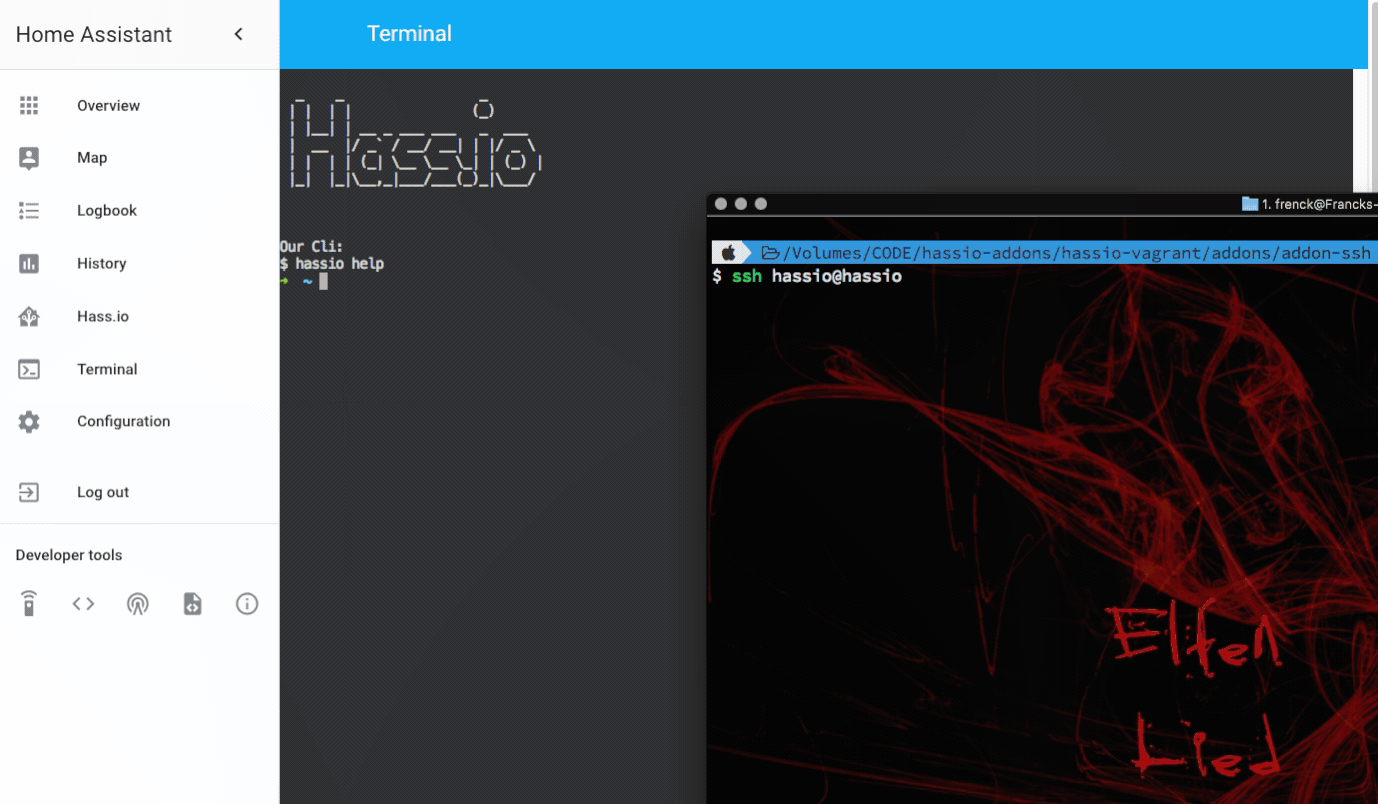Select the Terminal sidebar icon
Screen dimensions: 1378x804
coord(28,369)
